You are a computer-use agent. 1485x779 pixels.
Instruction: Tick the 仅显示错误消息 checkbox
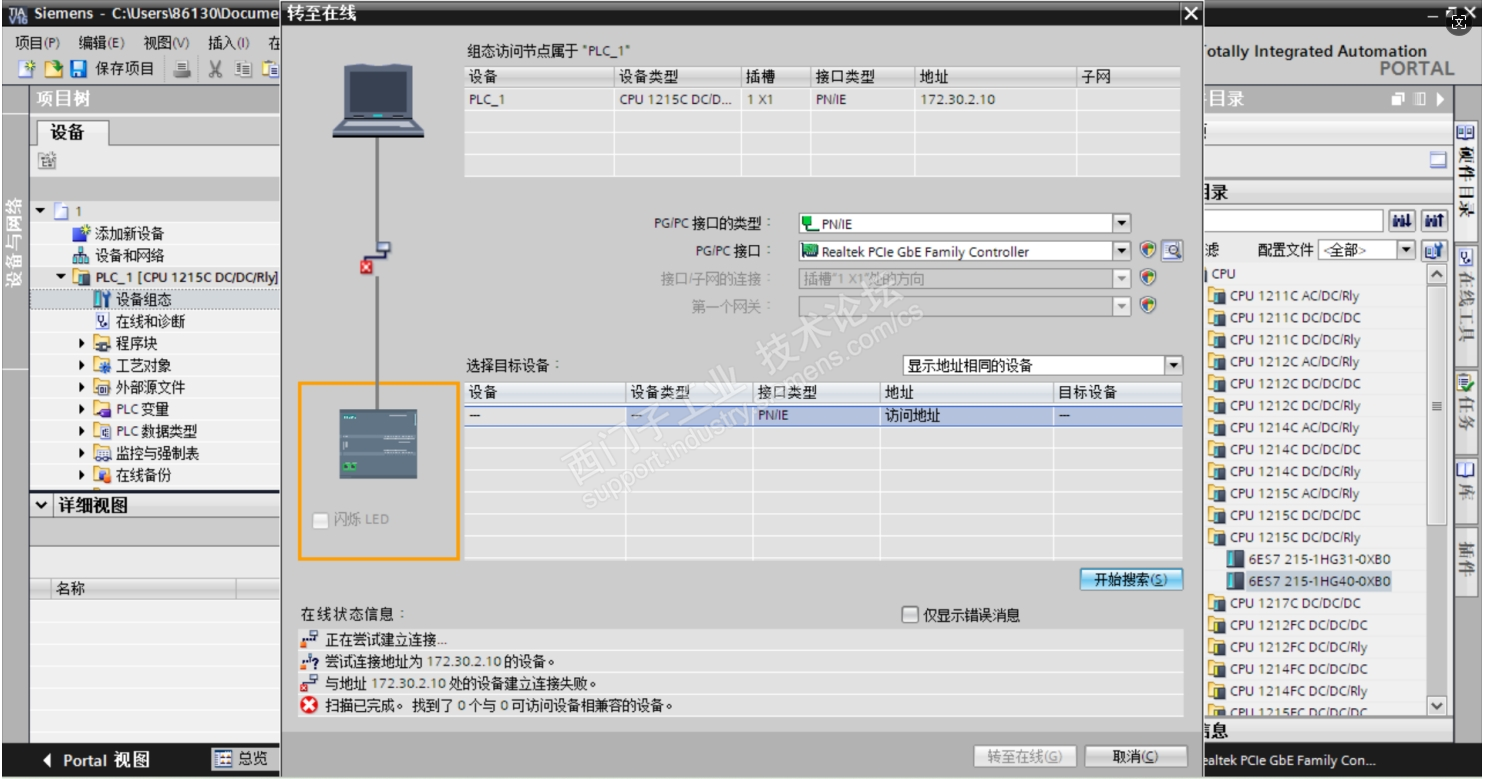coord(910,615)
